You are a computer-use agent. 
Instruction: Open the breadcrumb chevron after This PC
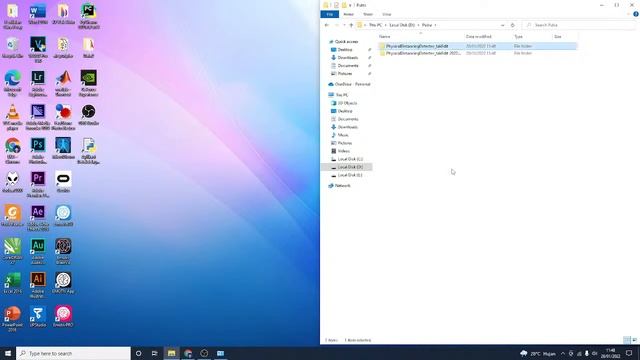(386, 25)
